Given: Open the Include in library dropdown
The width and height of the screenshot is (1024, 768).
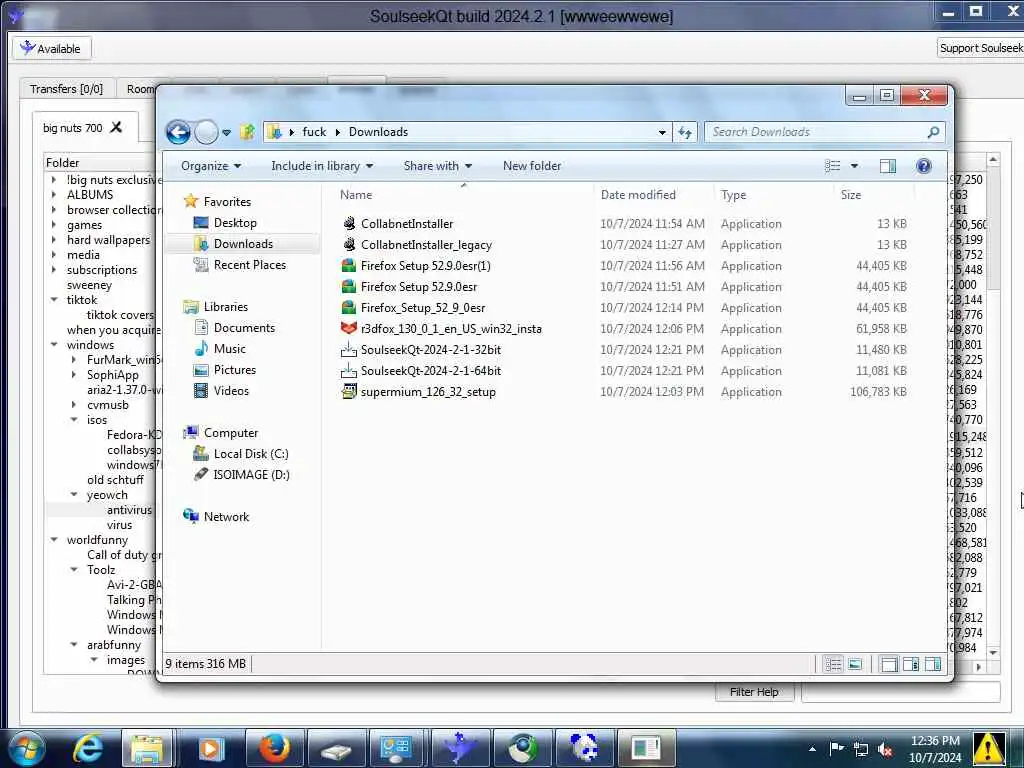Looking at the screenshot, I should pyautogui.click(x=322, y=166).
